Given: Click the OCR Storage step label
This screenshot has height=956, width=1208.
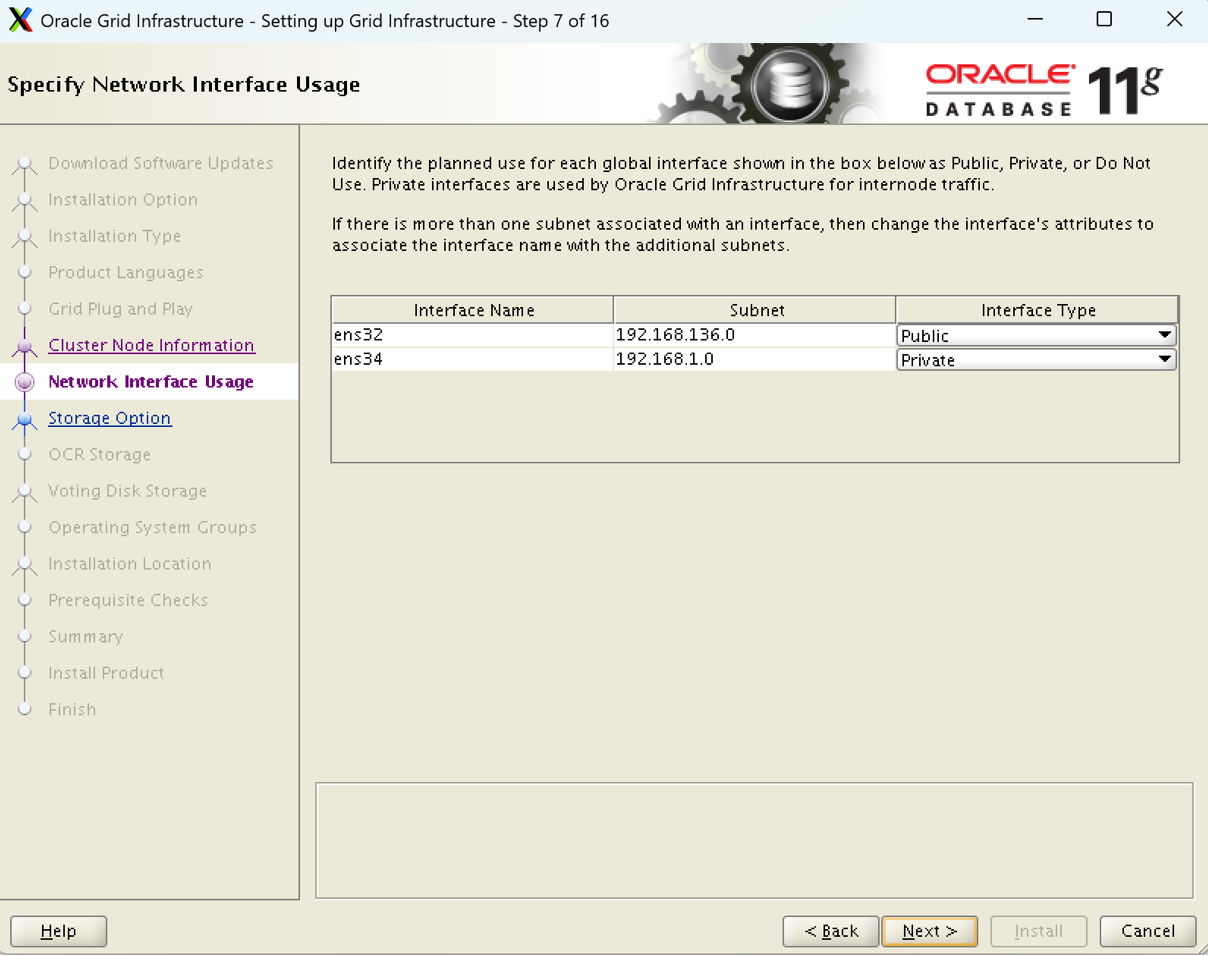Looking at the screenshot, I should [100, 454].
